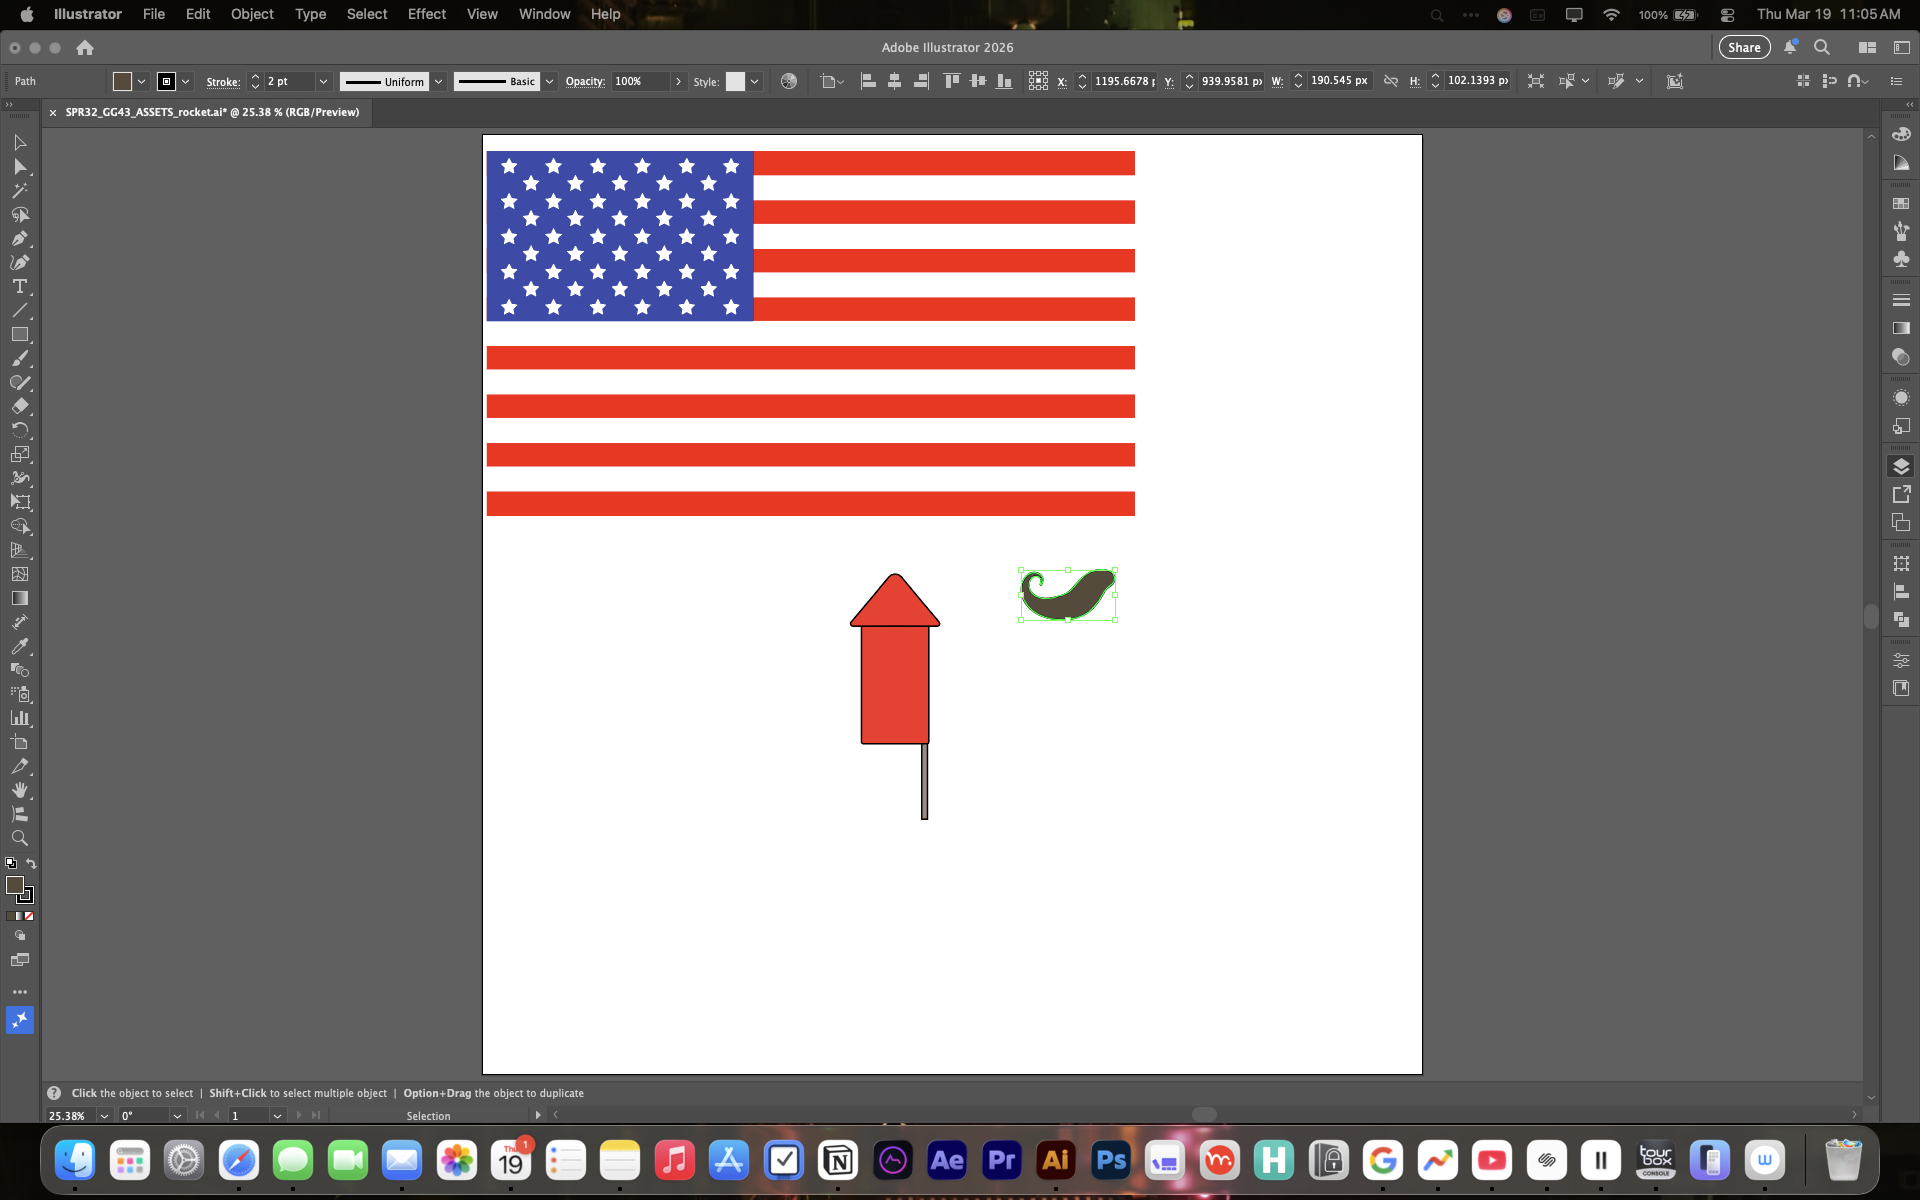Toggle the change screen mode button
1920x1200 pixels.
[x=19, y=960]
